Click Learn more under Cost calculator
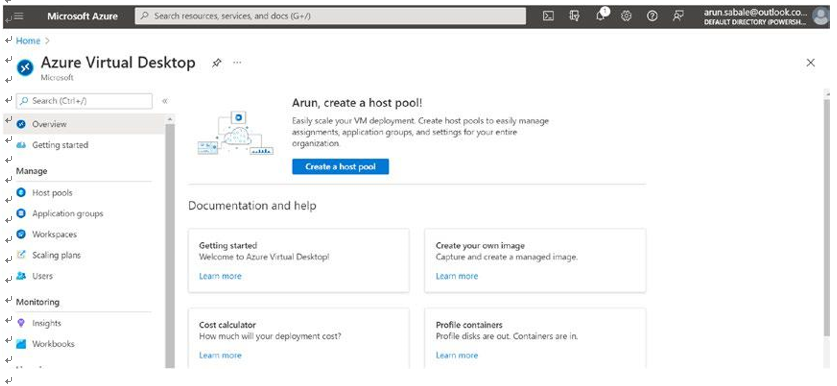This screenshot has width=837, height=386. click(x=220, y=355)
